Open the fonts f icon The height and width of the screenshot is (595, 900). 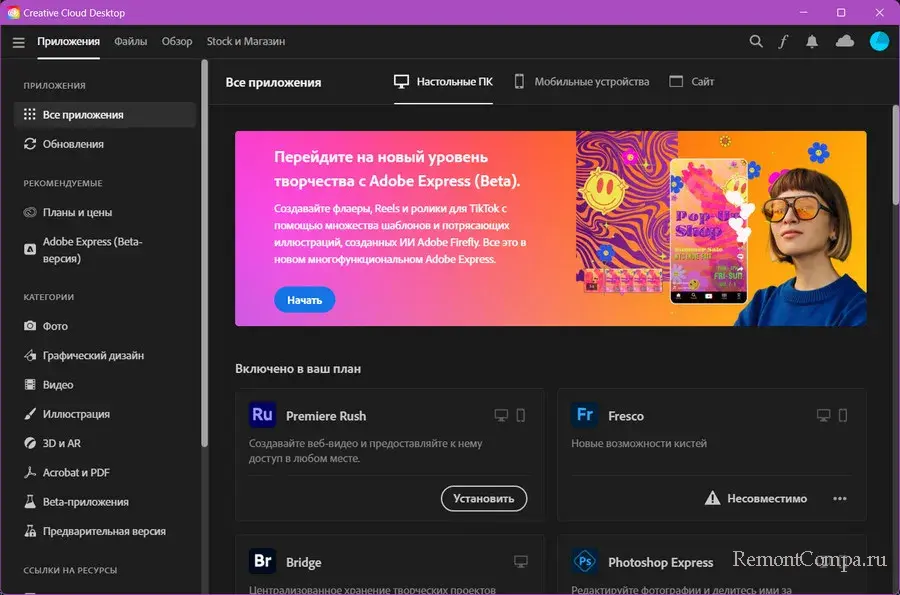[783, 41]
